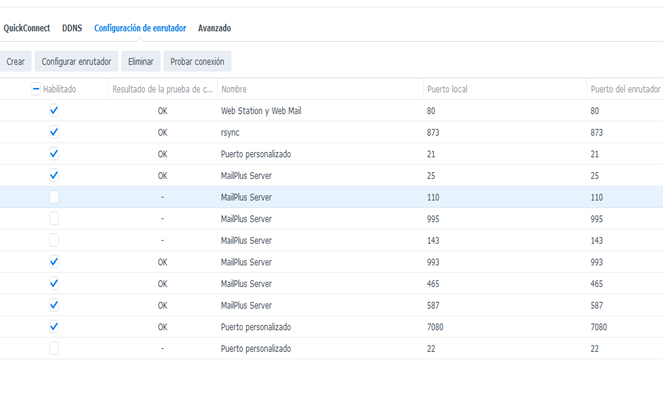Click the Crear button
The width and height of the screenshot is (663, 410).
(15, 61)
